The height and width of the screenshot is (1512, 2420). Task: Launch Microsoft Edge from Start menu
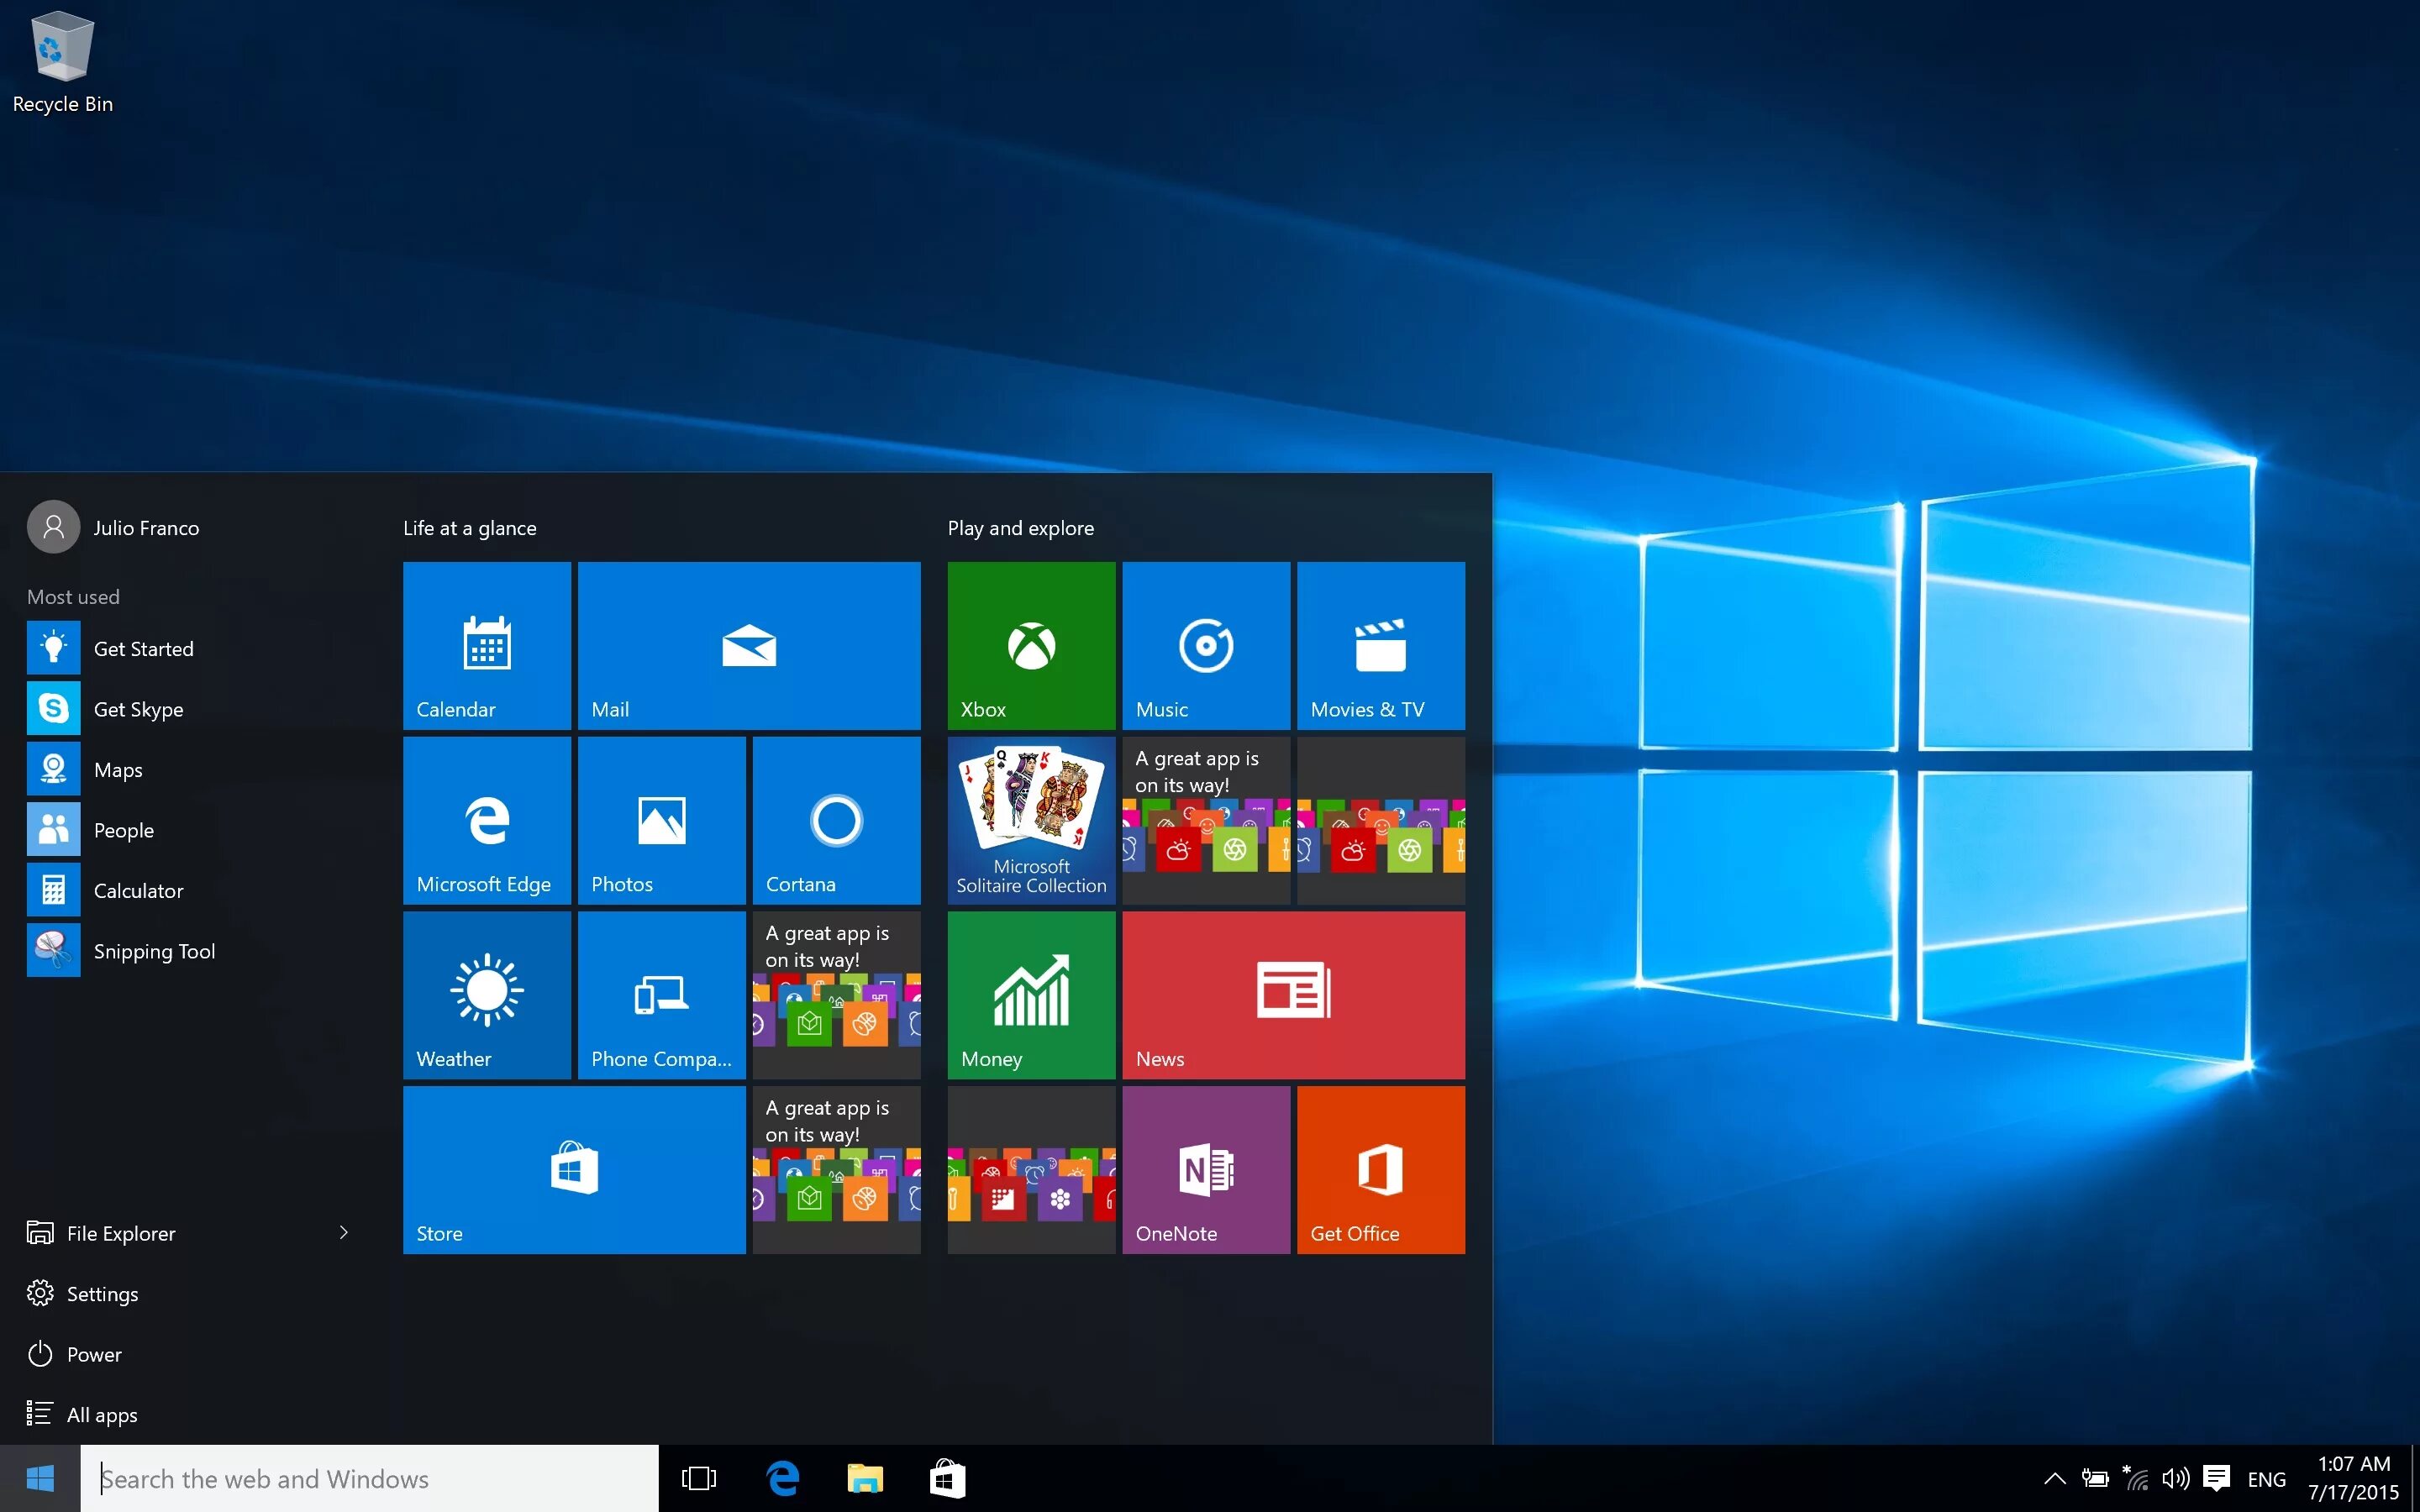(x=484, y=821)
